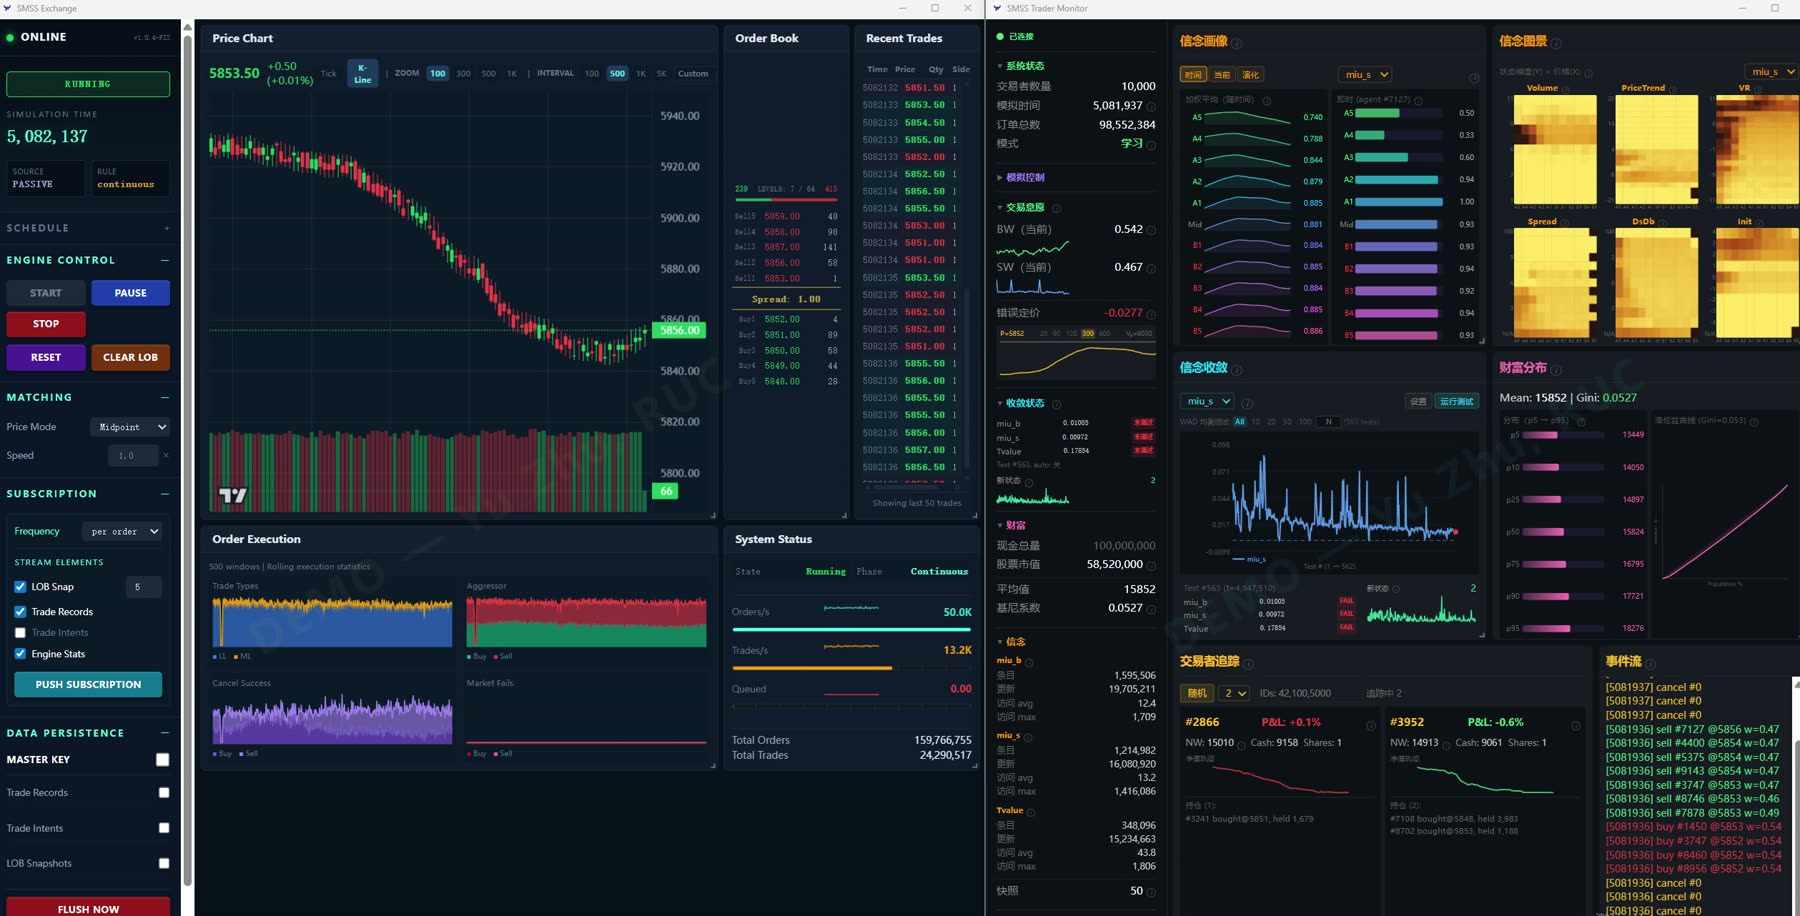
Task: Click resize handle of Order Execution panel
Action: (x=713, y=766)
